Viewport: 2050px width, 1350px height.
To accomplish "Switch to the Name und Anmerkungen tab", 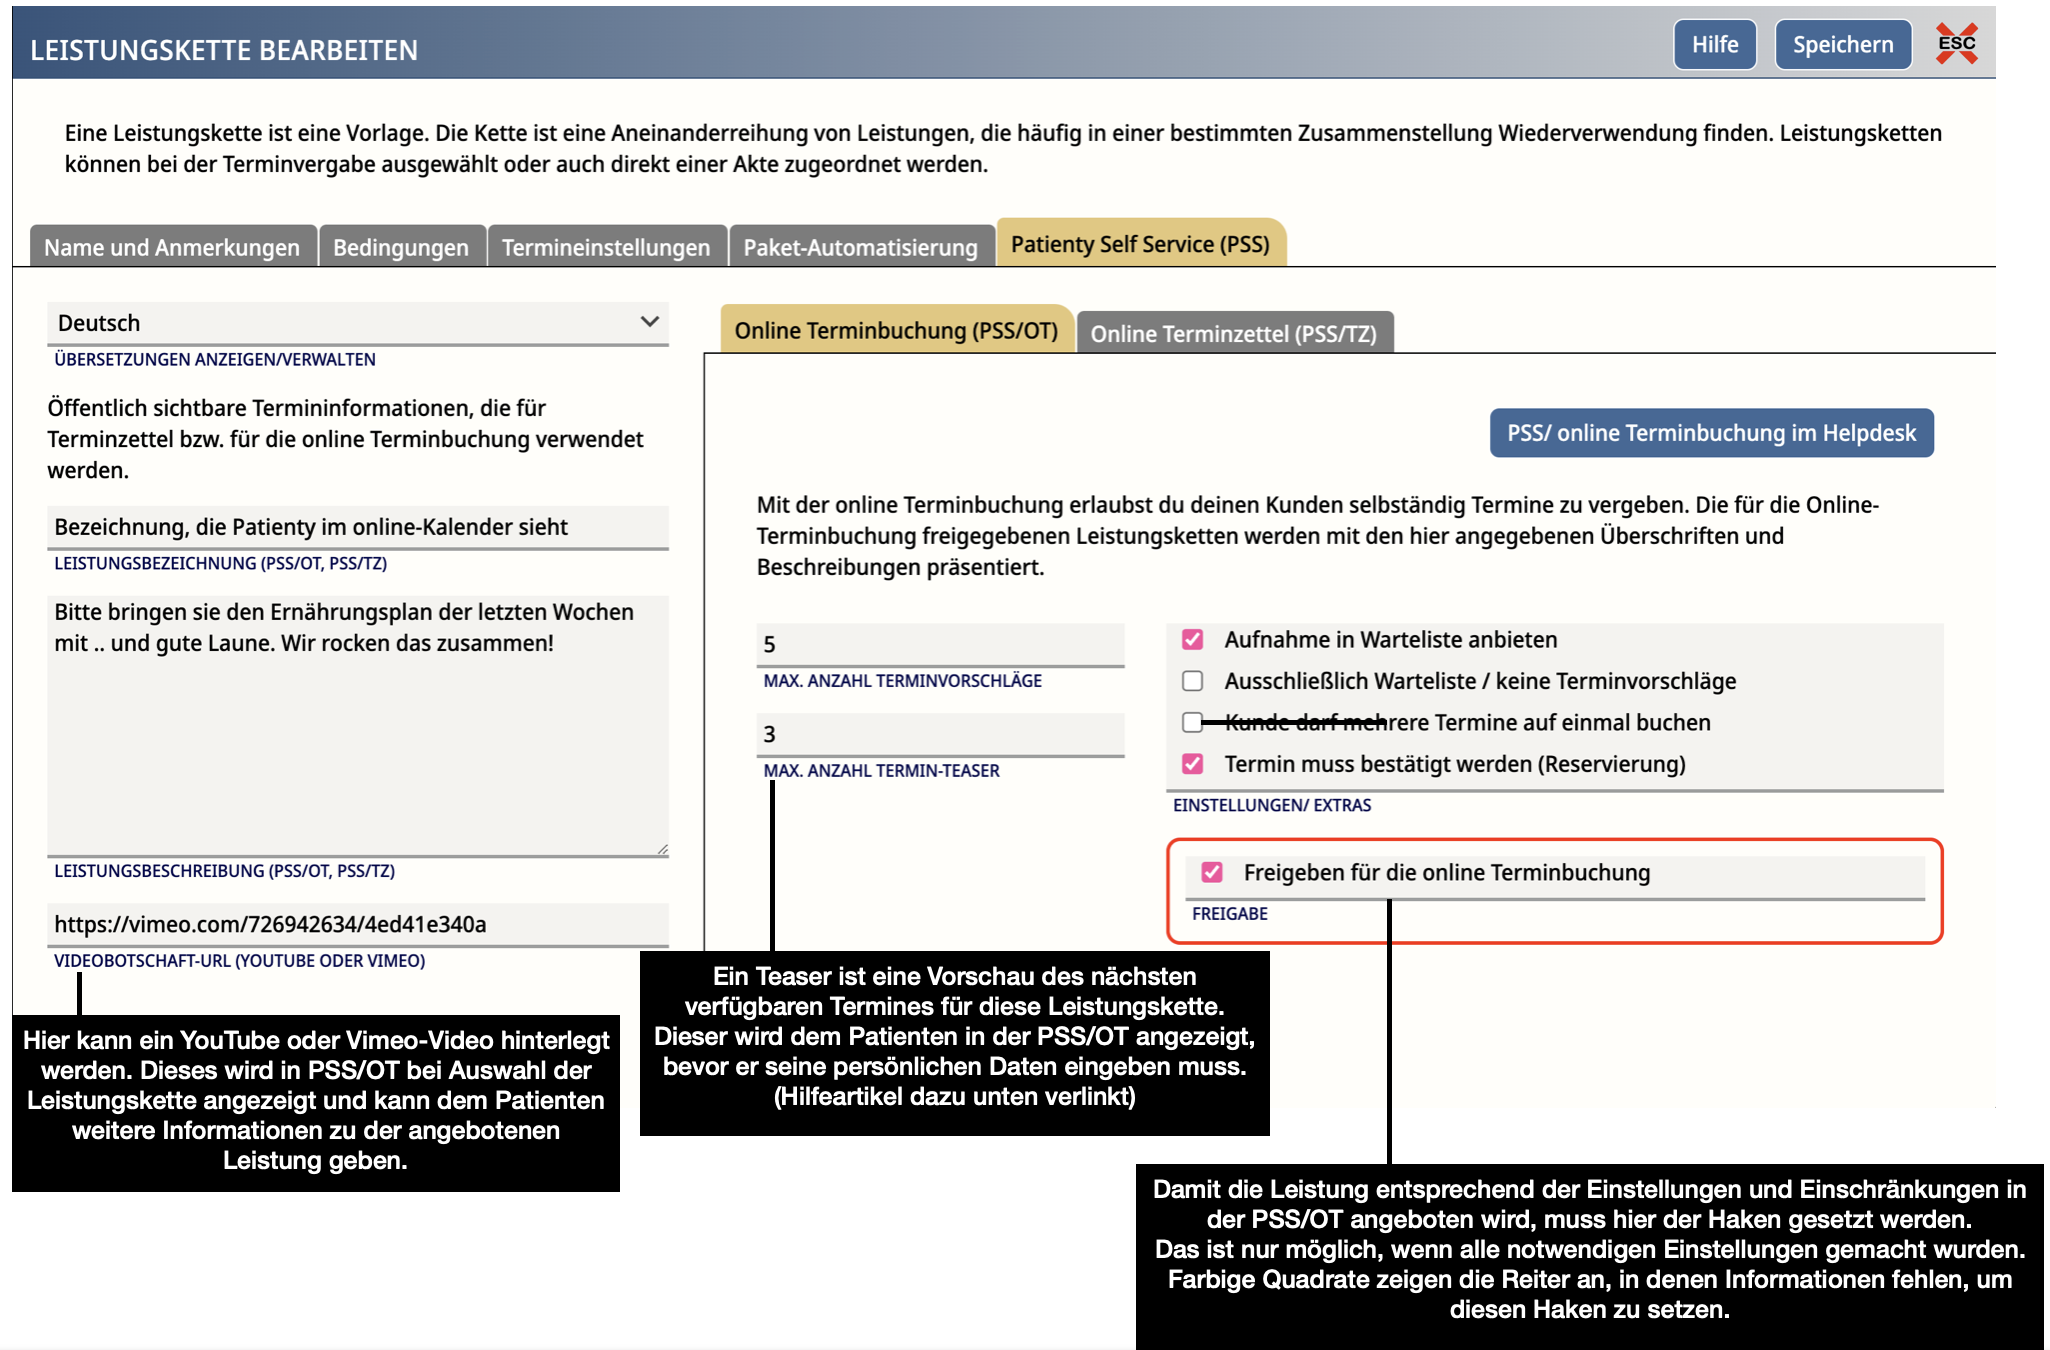I will 172,247.
